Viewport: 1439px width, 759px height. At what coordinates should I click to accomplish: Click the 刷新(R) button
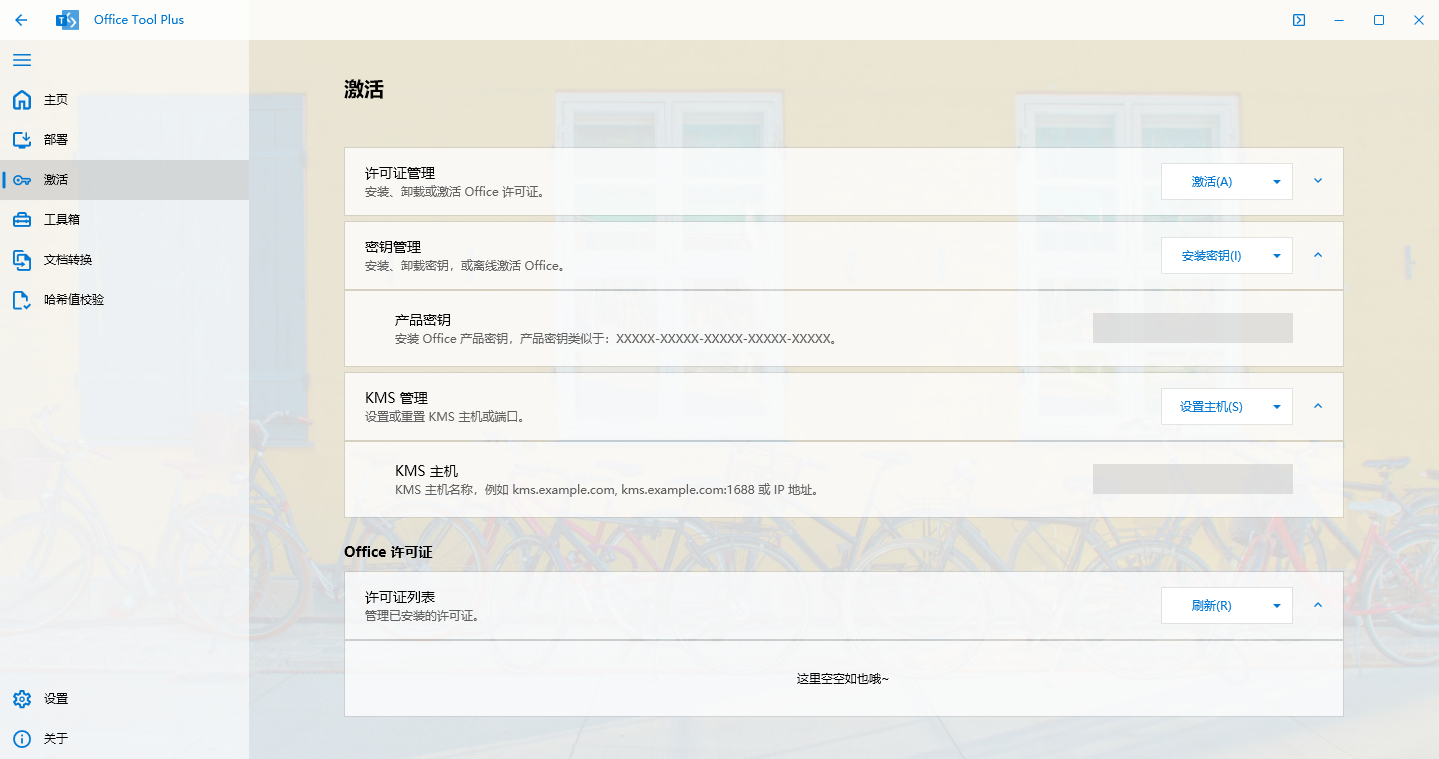(x=1211, y=606)
